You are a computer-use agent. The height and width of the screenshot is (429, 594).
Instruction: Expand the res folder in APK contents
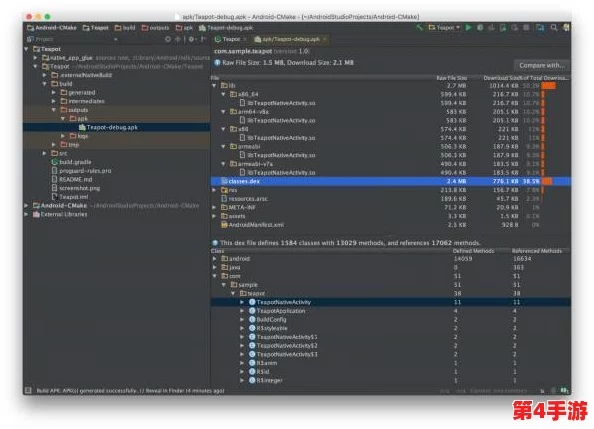pos(214,190)
